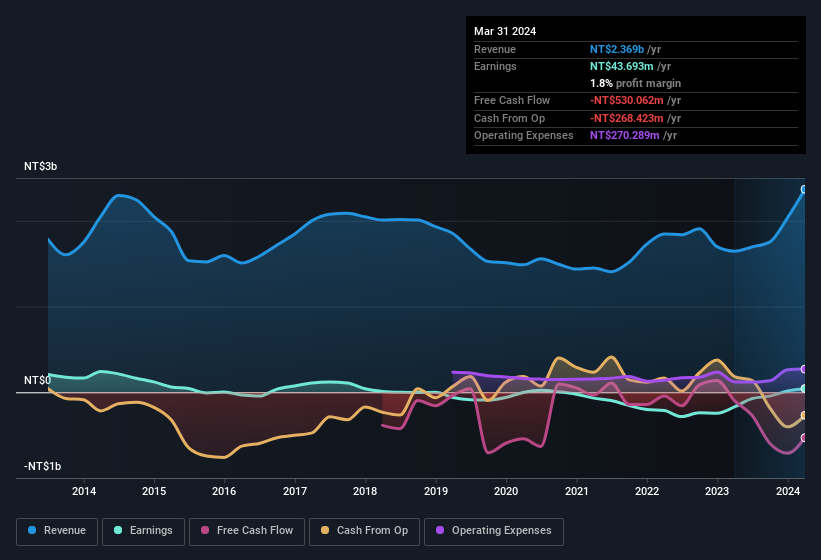Click the Cash From Op endpoint marker

[x=804, y=416]
